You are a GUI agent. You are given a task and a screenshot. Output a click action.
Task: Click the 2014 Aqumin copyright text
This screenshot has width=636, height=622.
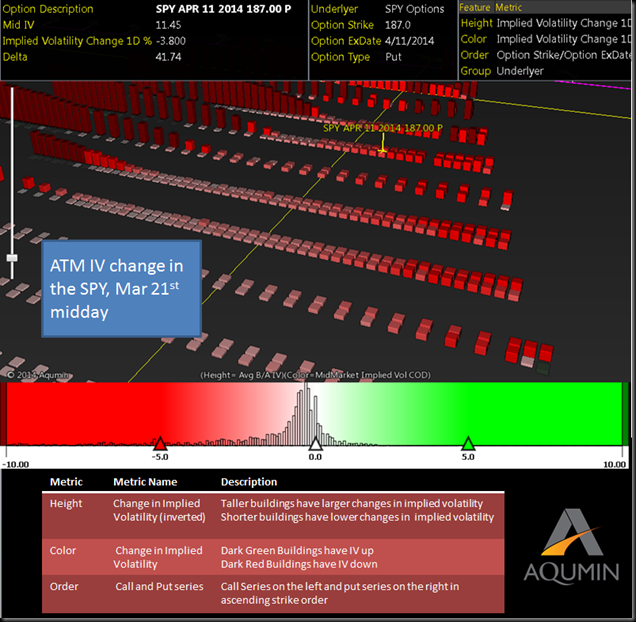coord(39,375)
